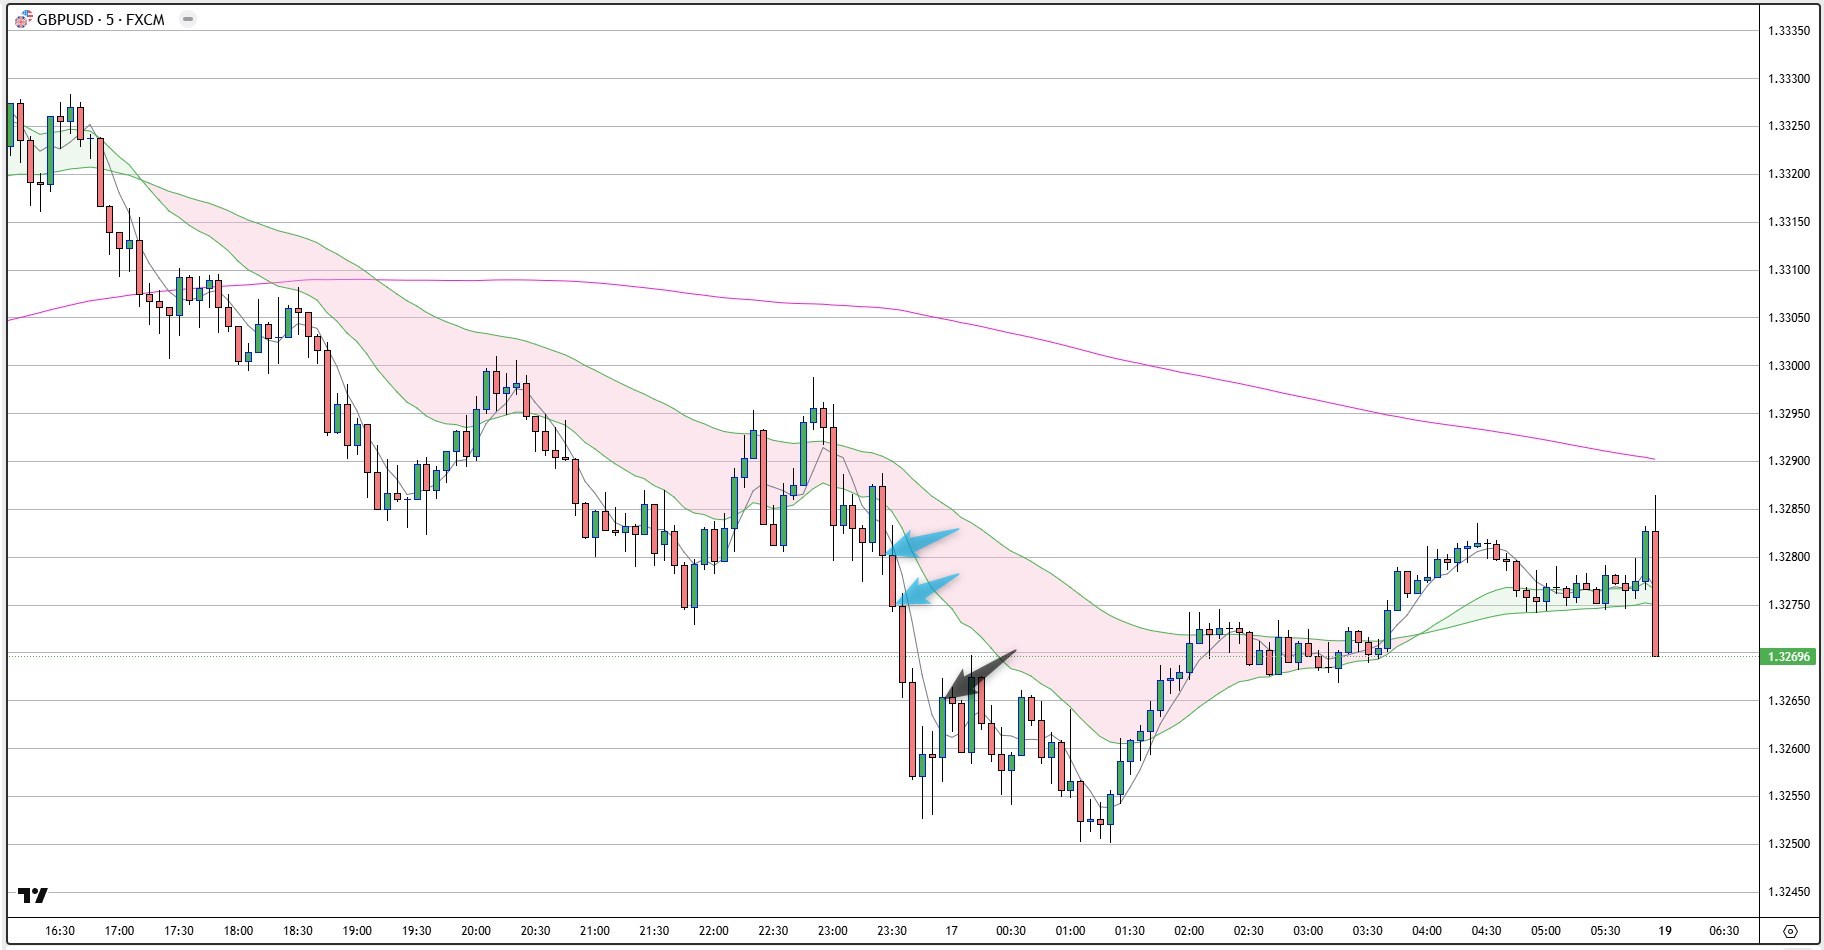Click the 21:00 time axis label

(595, 931)
